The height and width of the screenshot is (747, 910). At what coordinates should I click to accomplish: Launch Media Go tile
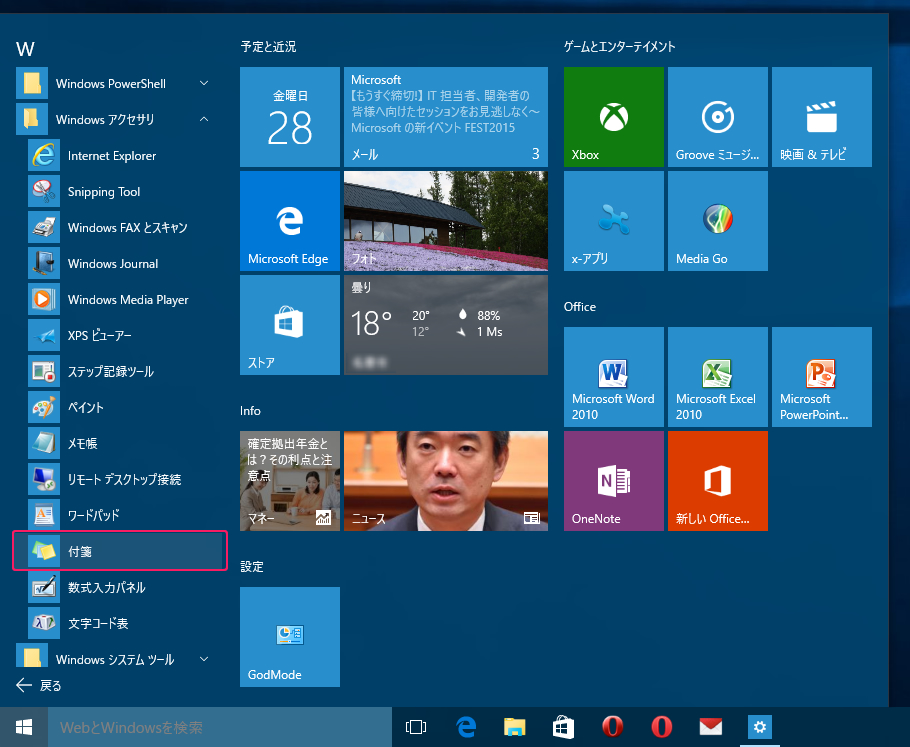click(x=717, y=221)
